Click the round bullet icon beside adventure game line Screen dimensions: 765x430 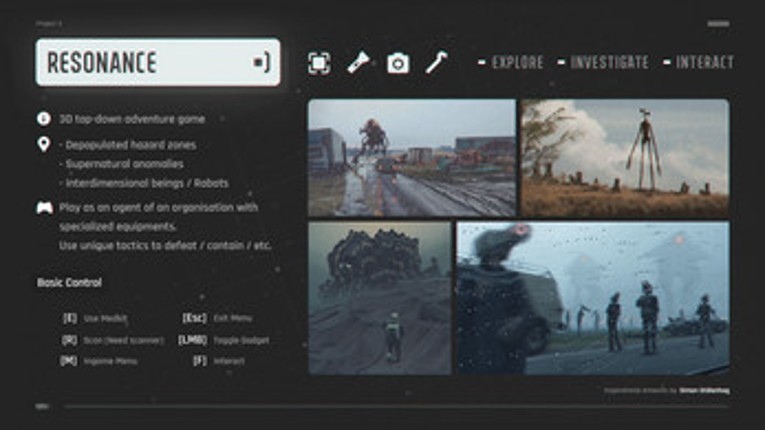point(44,119)
